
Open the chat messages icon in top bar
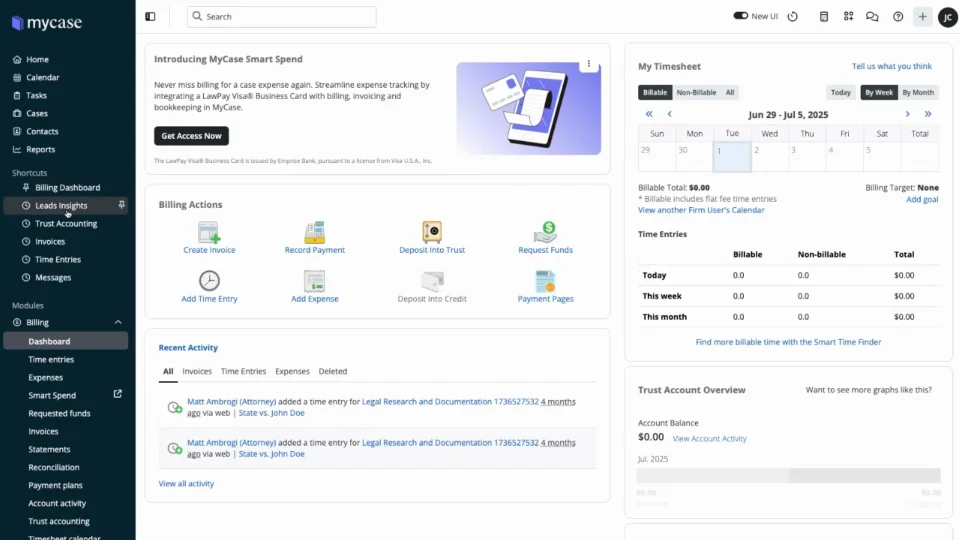872,17
